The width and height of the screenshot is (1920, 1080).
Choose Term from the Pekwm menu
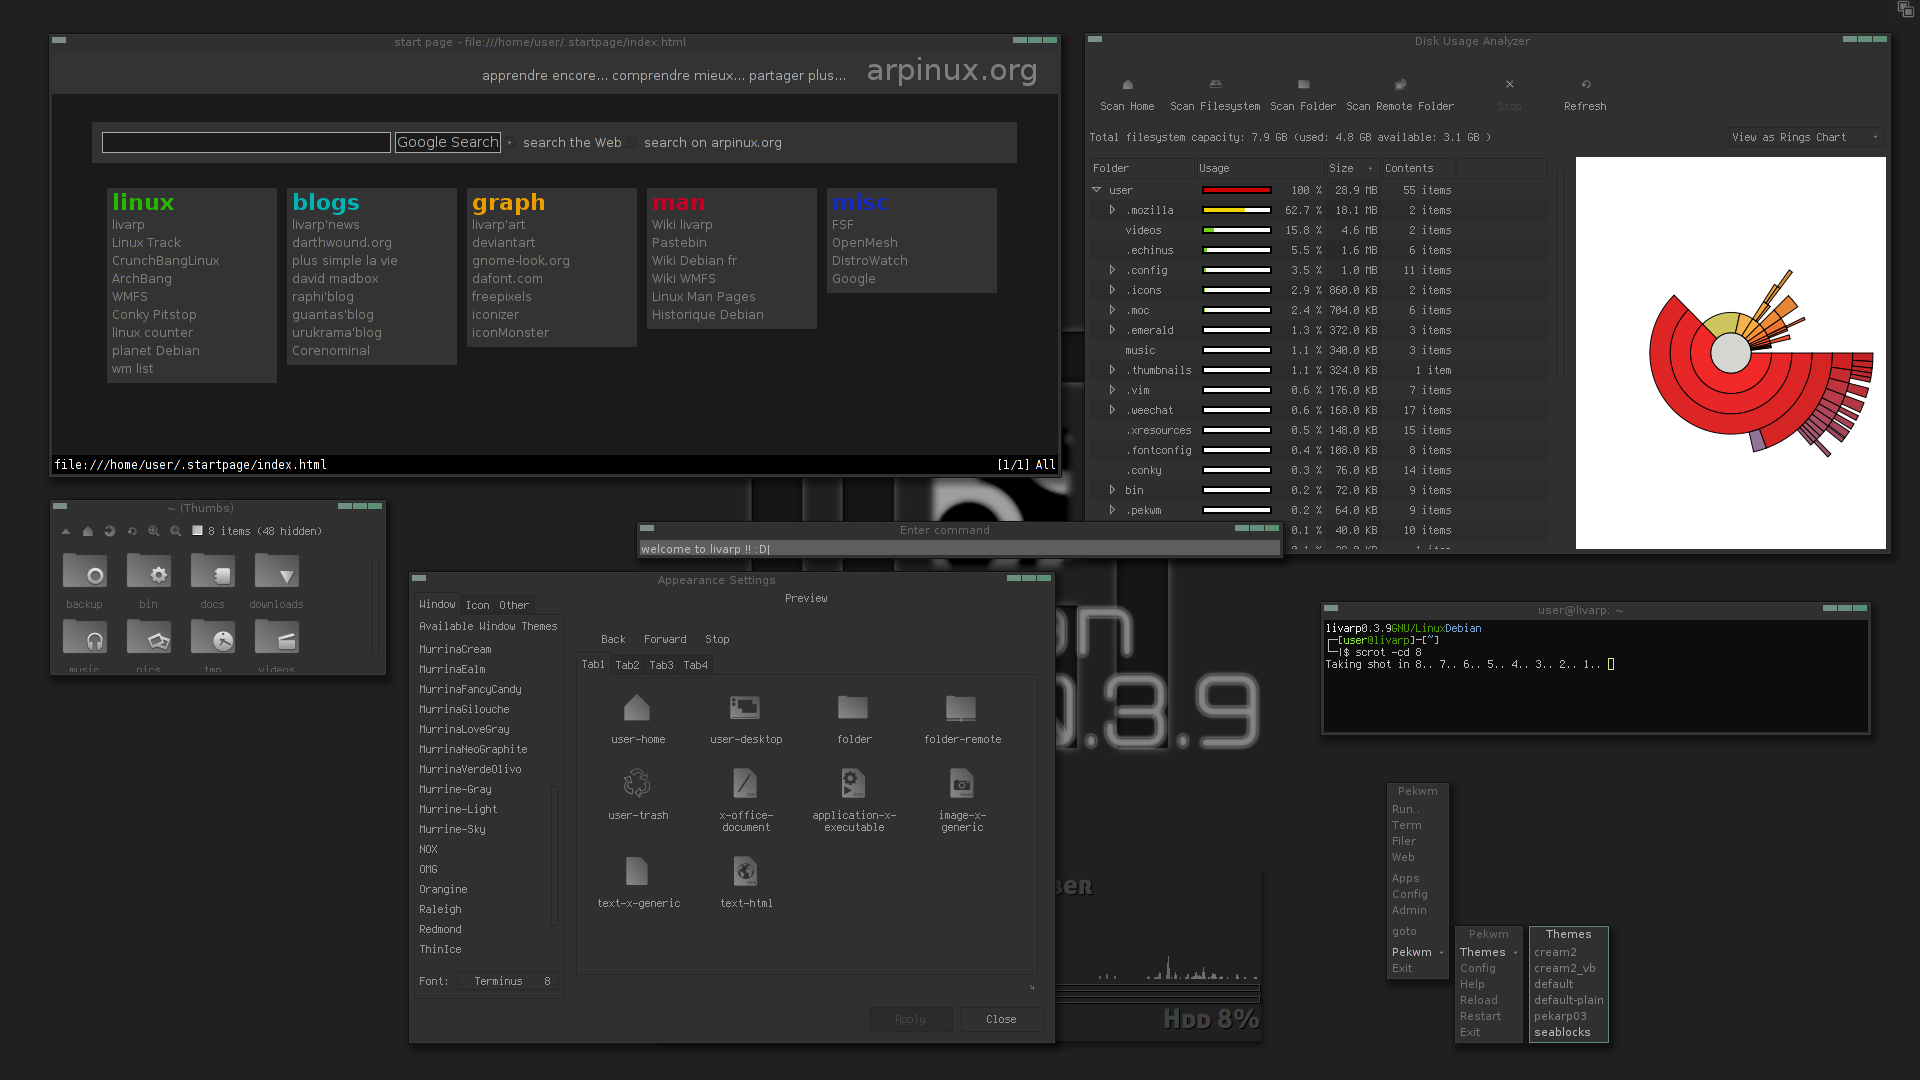tap(1406, 825)
